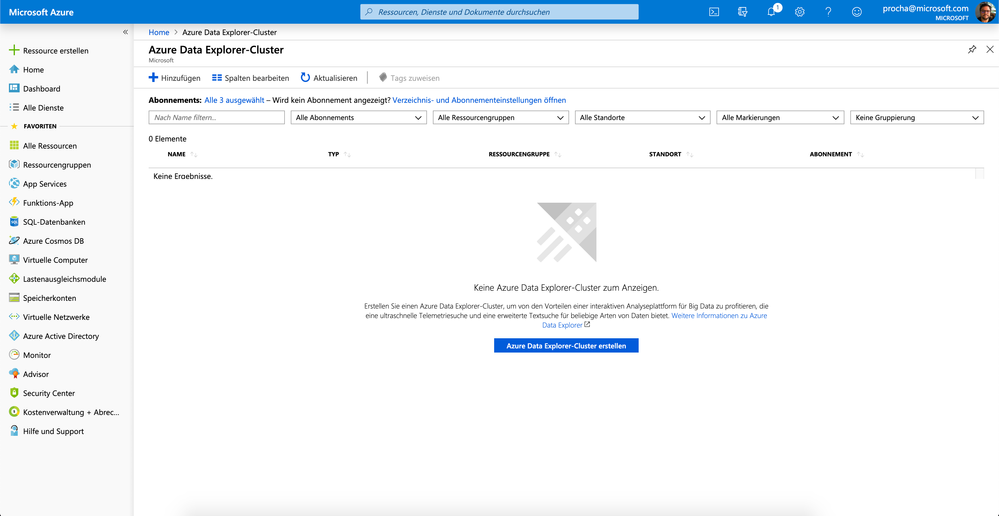Click the Azure Active Directory icon

[14, 336]
